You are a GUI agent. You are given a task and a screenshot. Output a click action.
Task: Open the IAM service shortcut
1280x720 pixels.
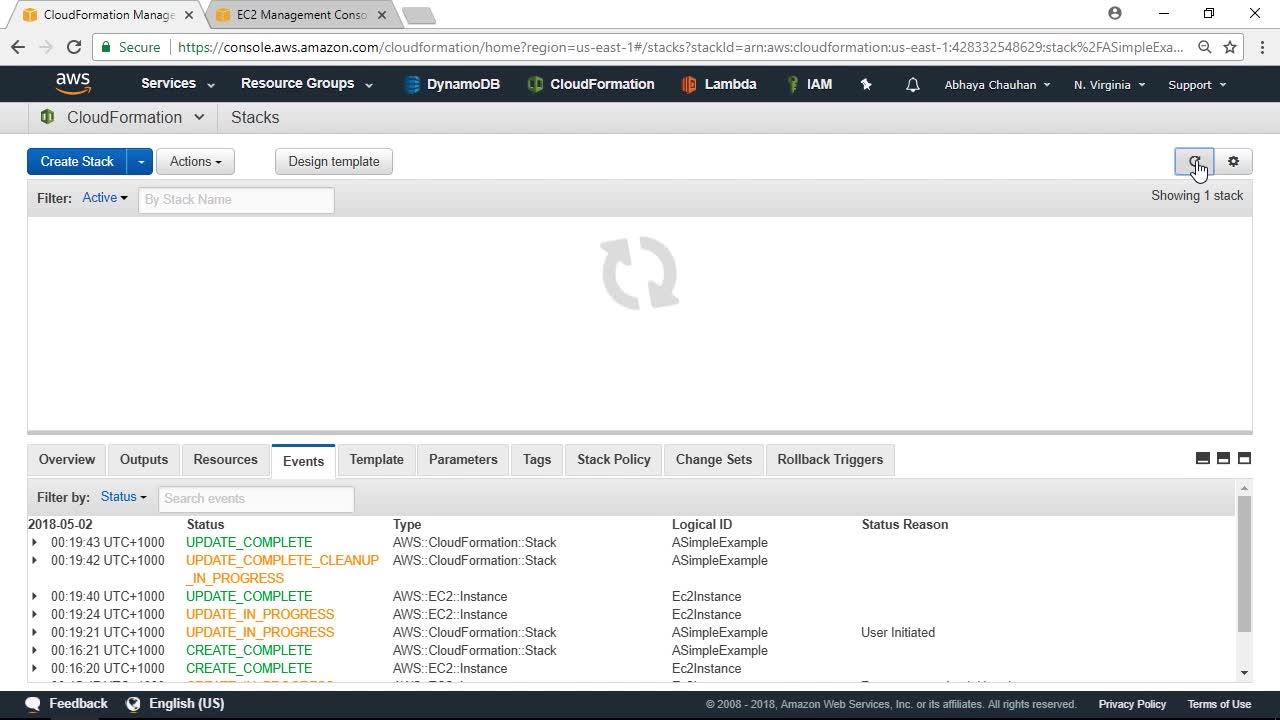[809, 84]
